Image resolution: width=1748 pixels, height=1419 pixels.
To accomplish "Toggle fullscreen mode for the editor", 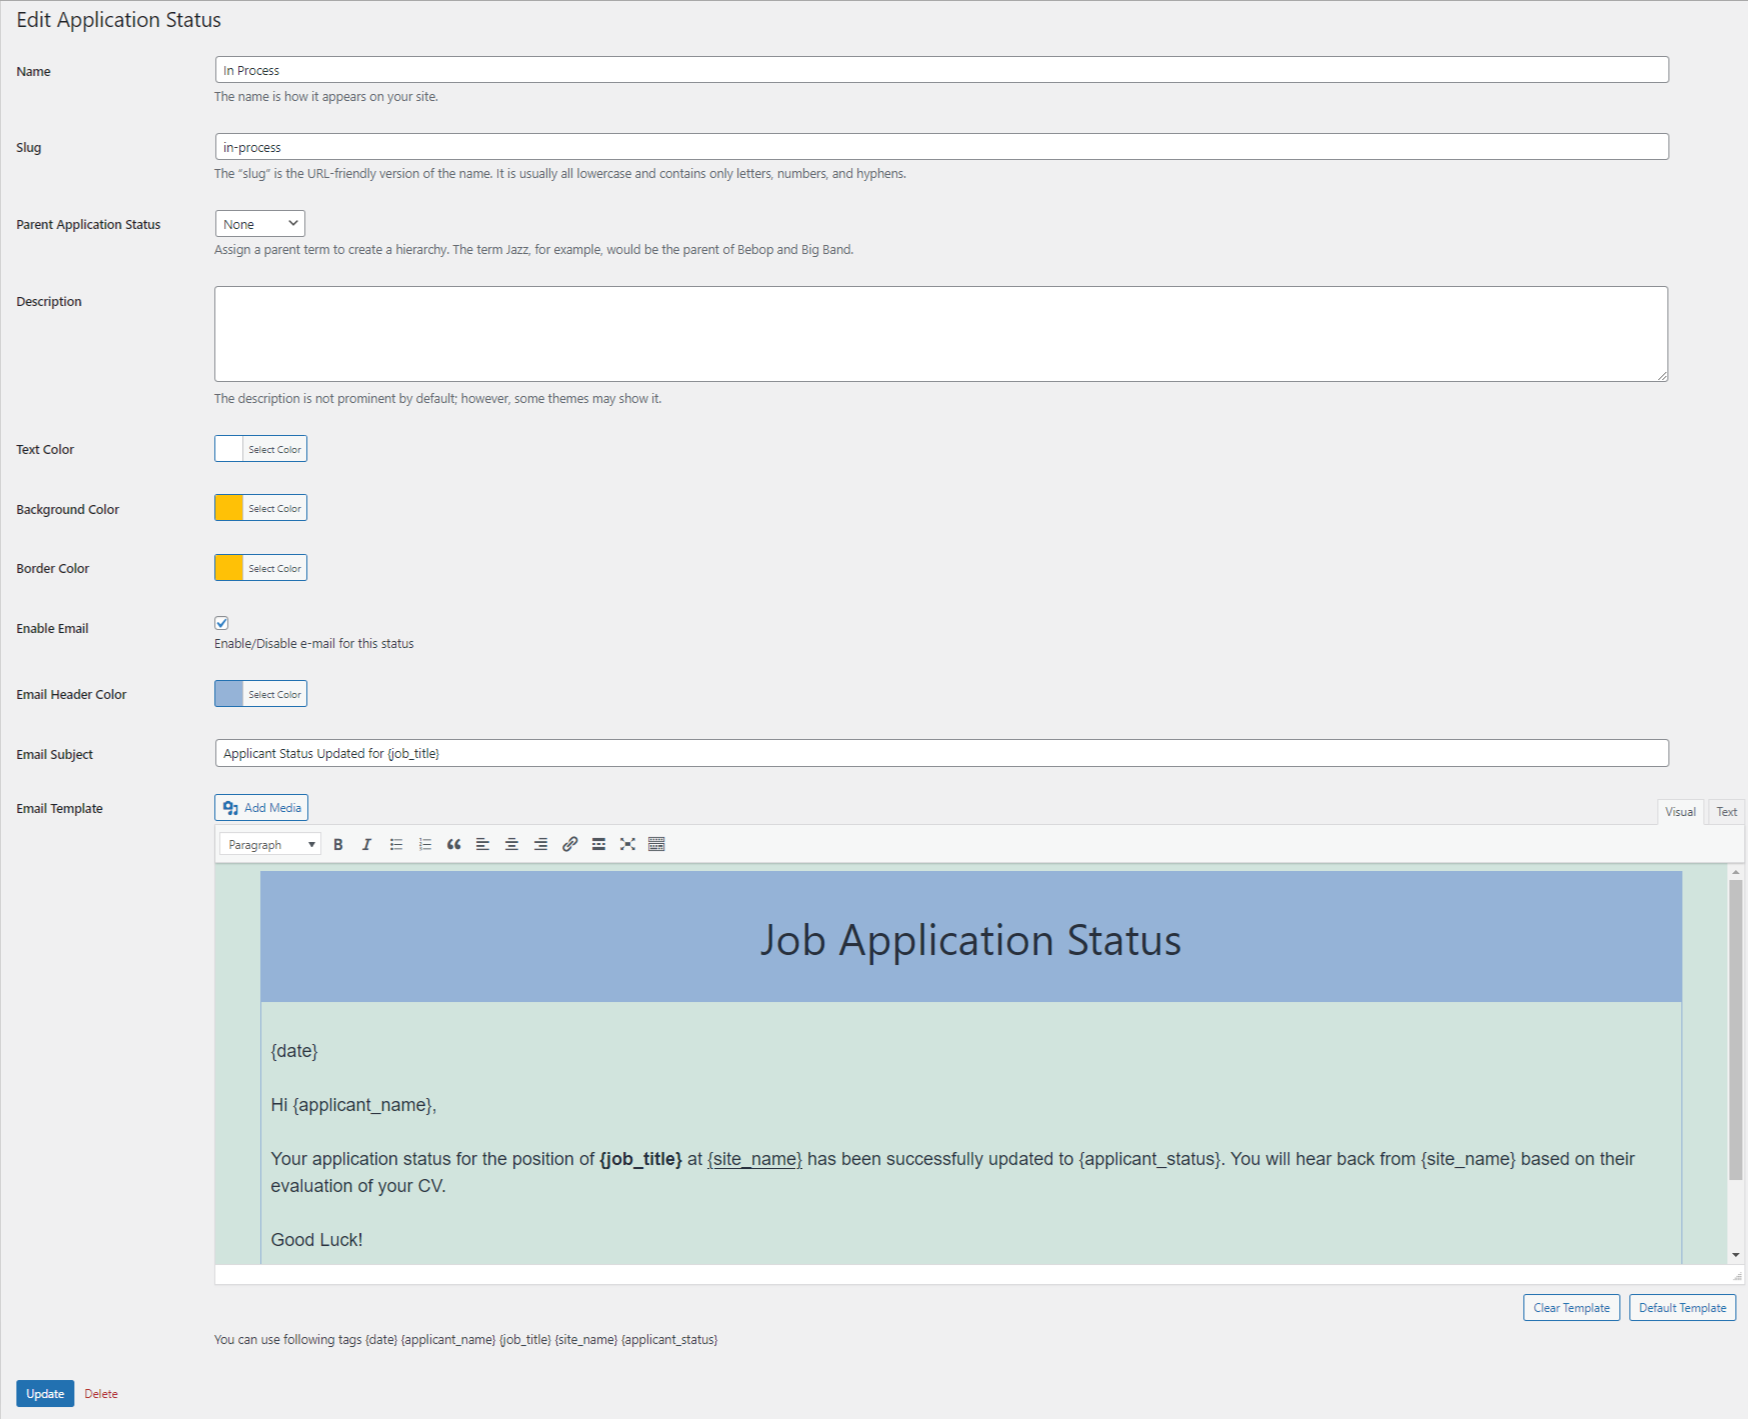I will click(x=627, y=844).
